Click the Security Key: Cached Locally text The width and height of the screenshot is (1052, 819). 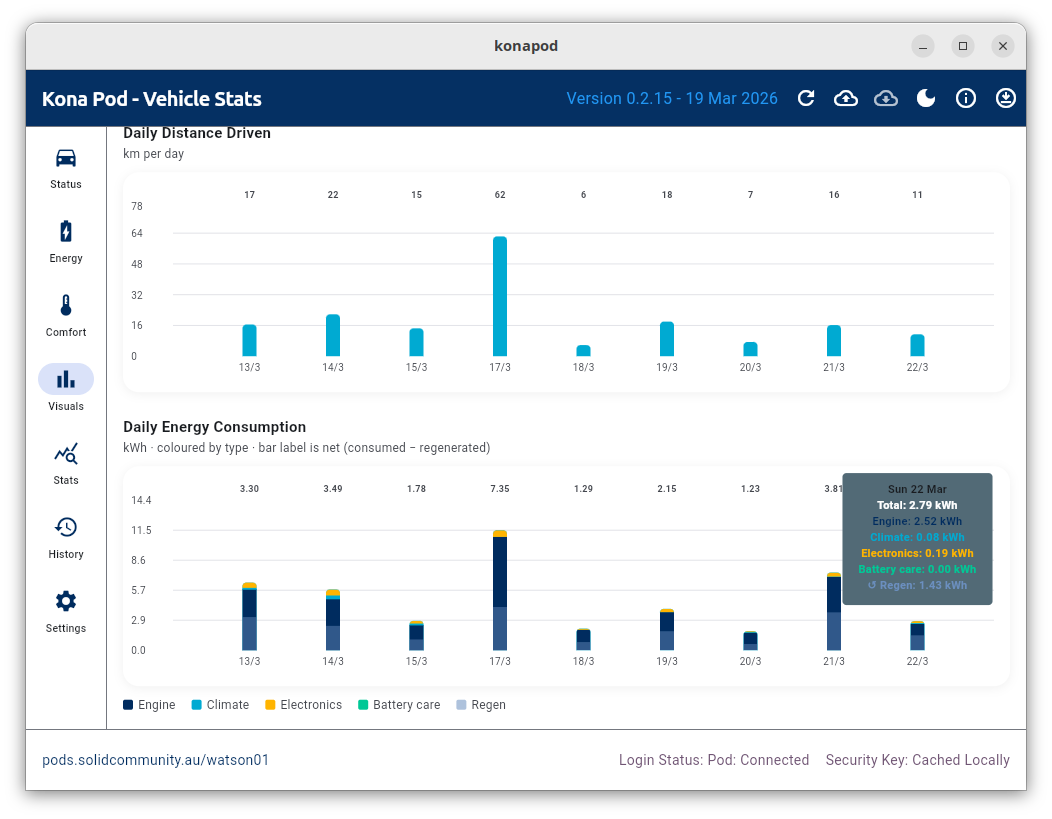coord(917,760)
